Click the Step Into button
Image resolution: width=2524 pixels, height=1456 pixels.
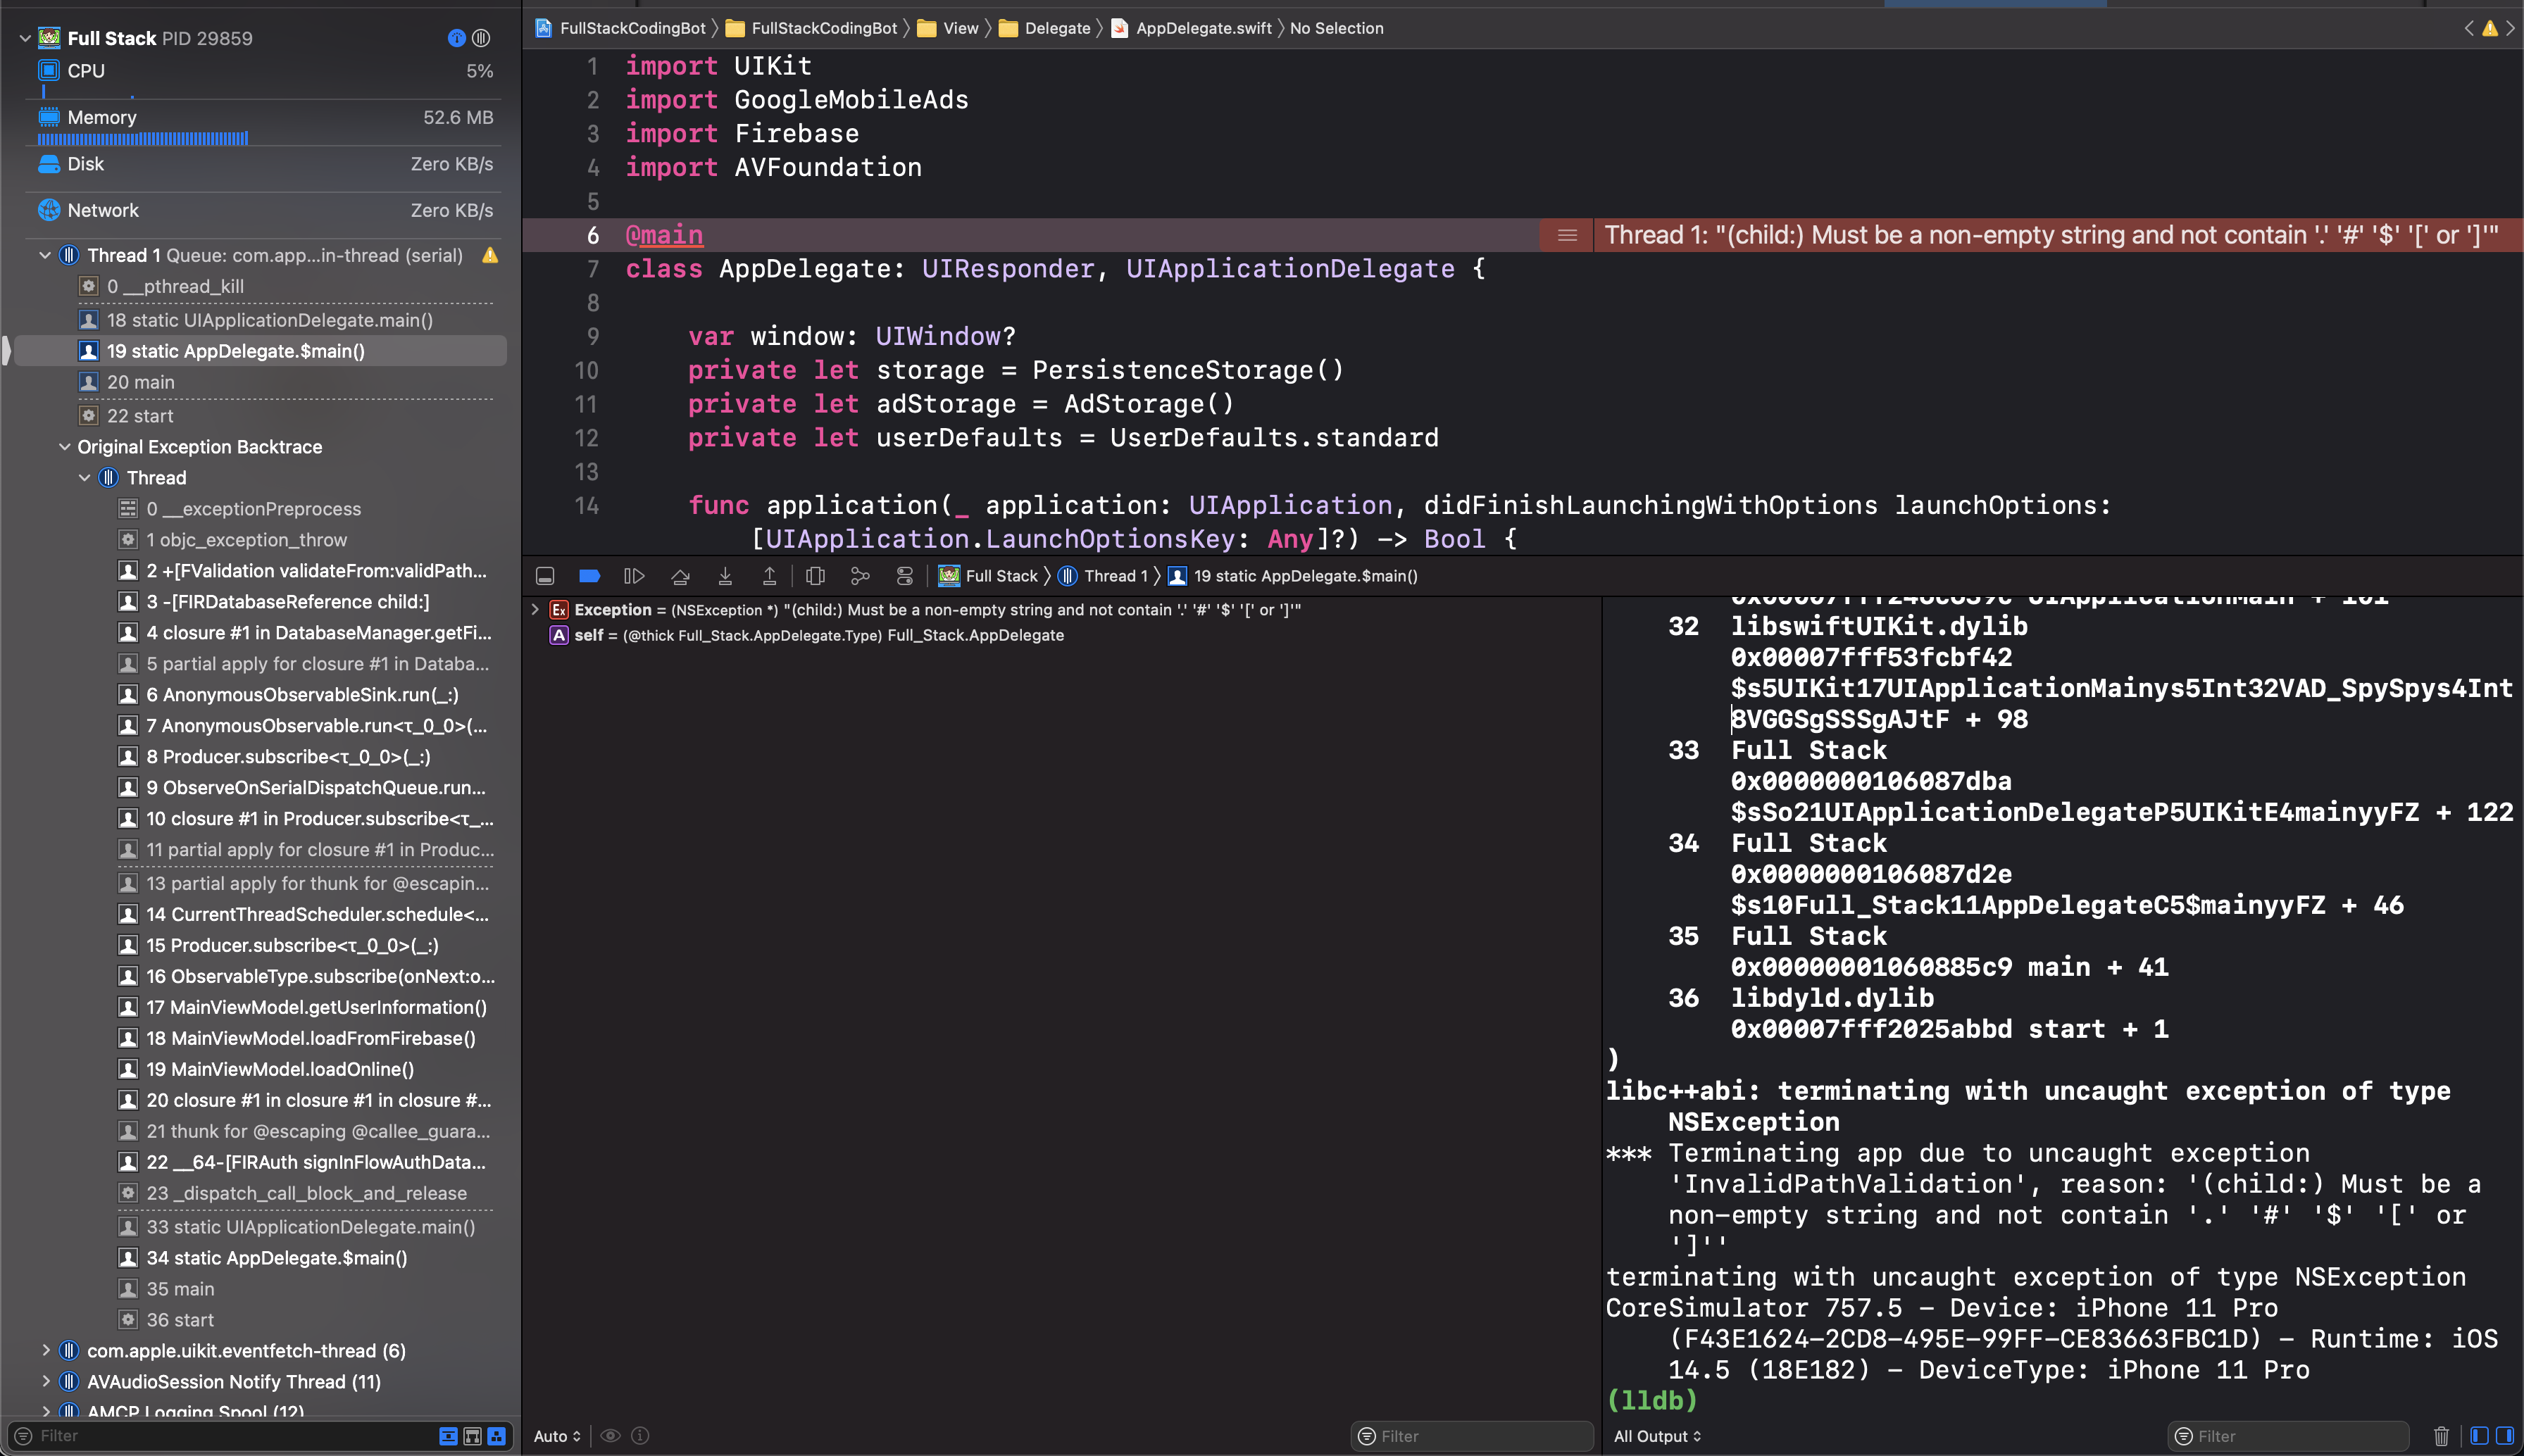point(725,576)
